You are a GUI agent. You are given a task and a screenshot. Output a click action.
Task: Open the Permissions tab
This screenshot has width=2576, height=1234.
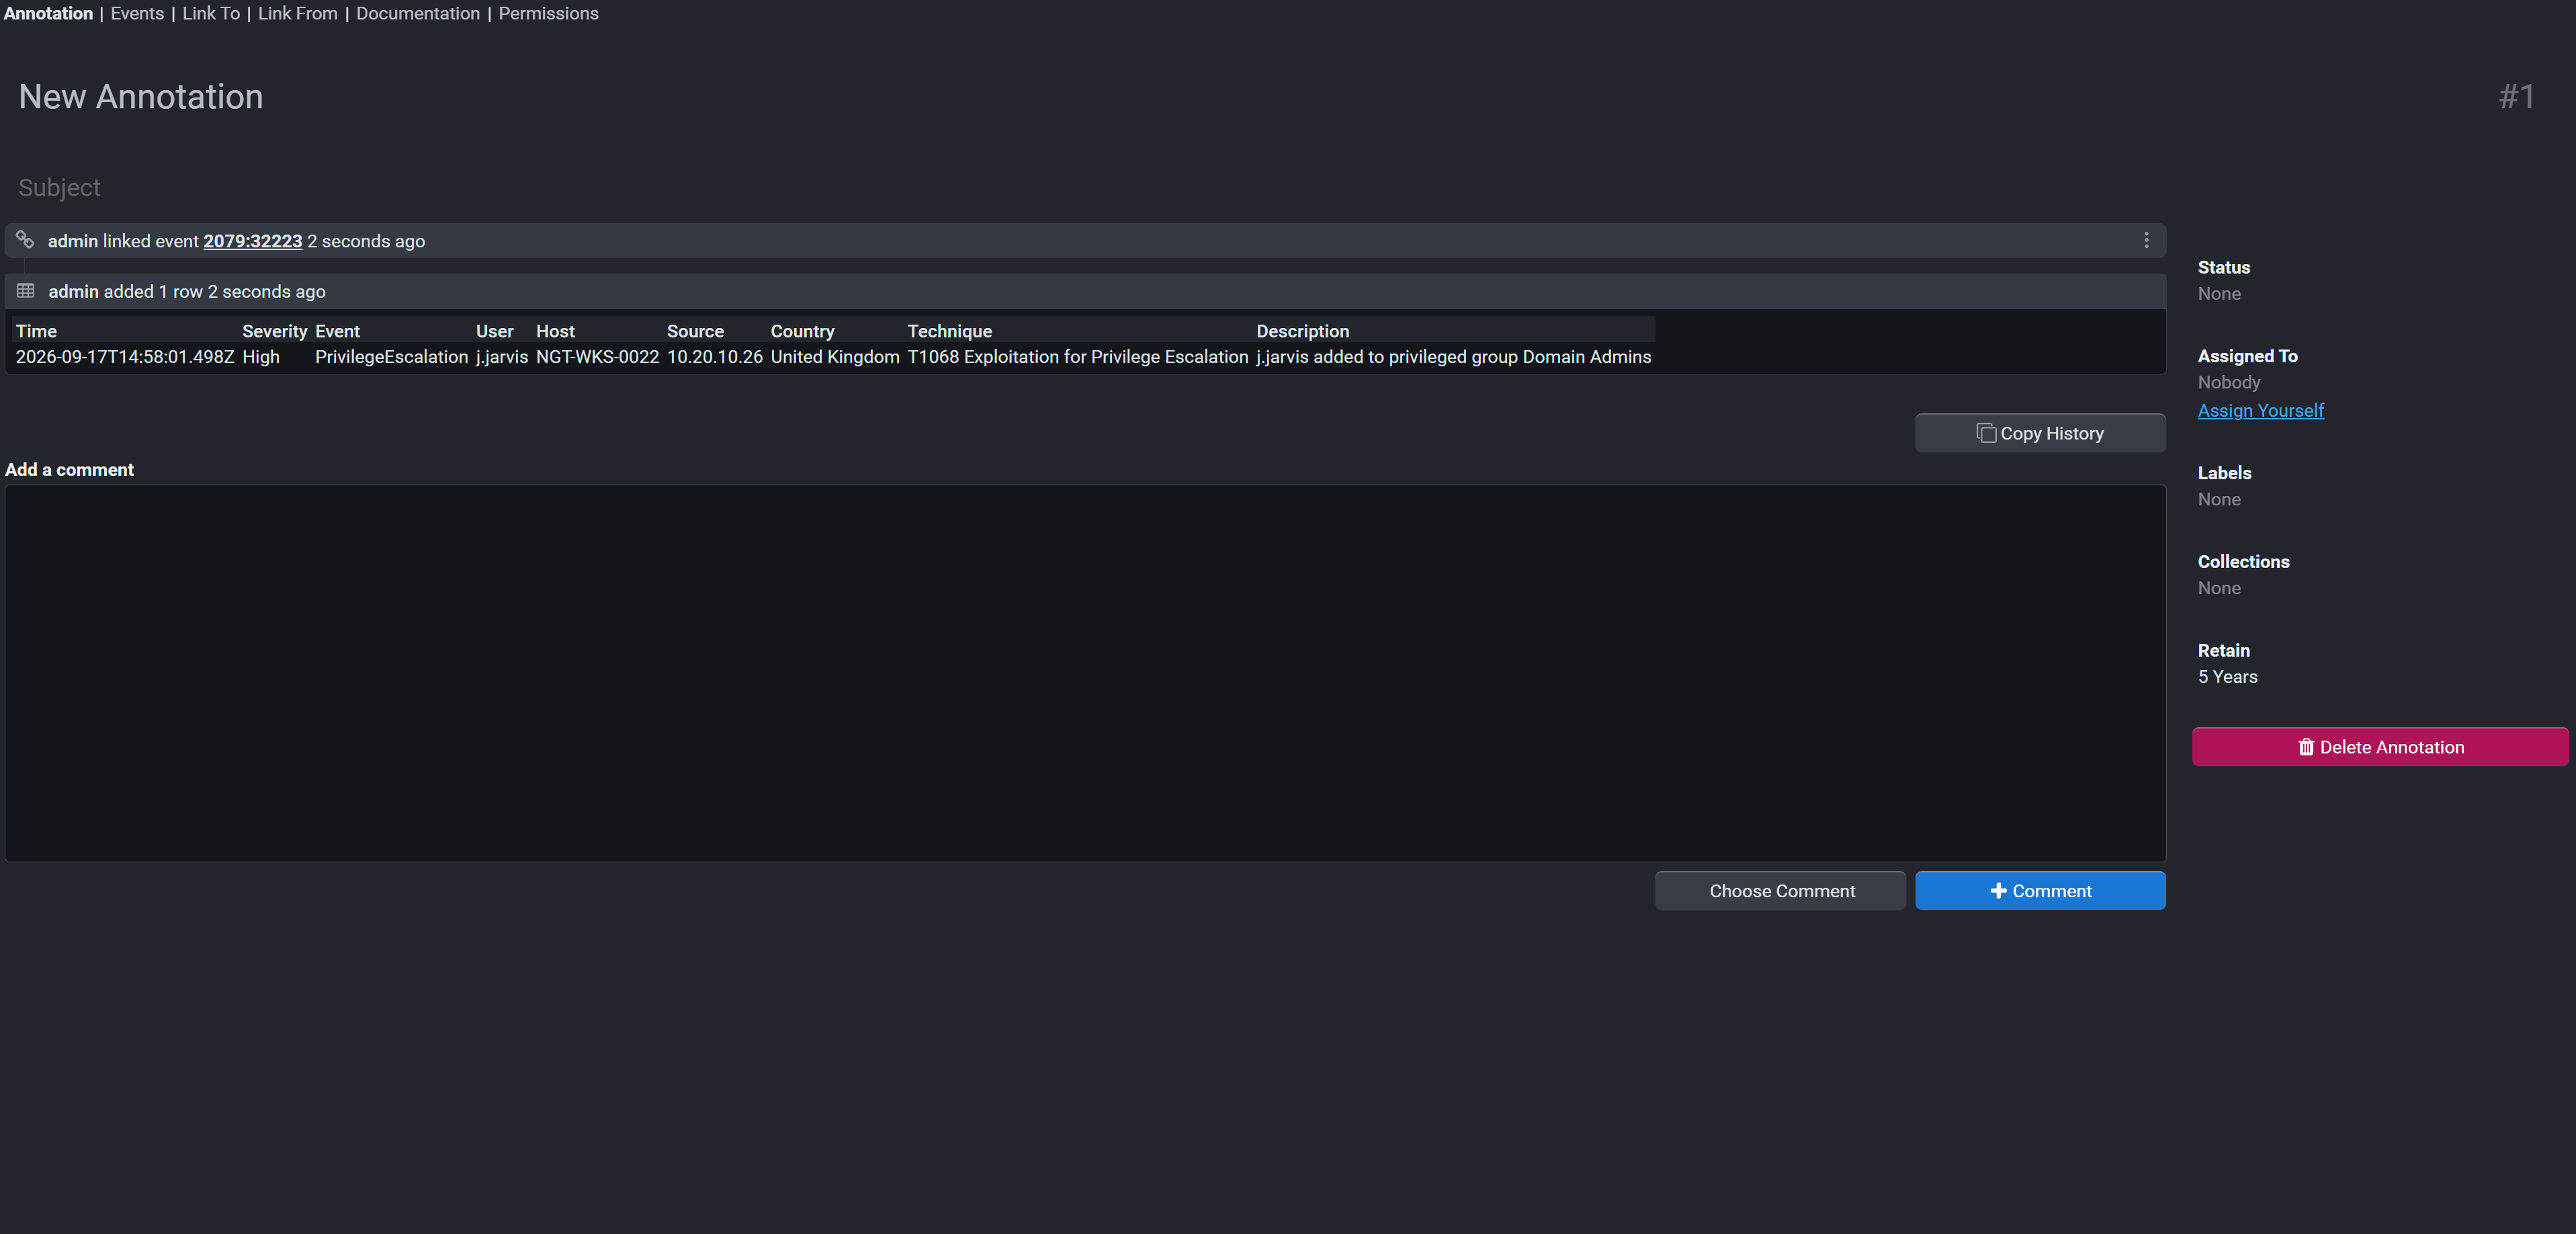pos(548,13)
